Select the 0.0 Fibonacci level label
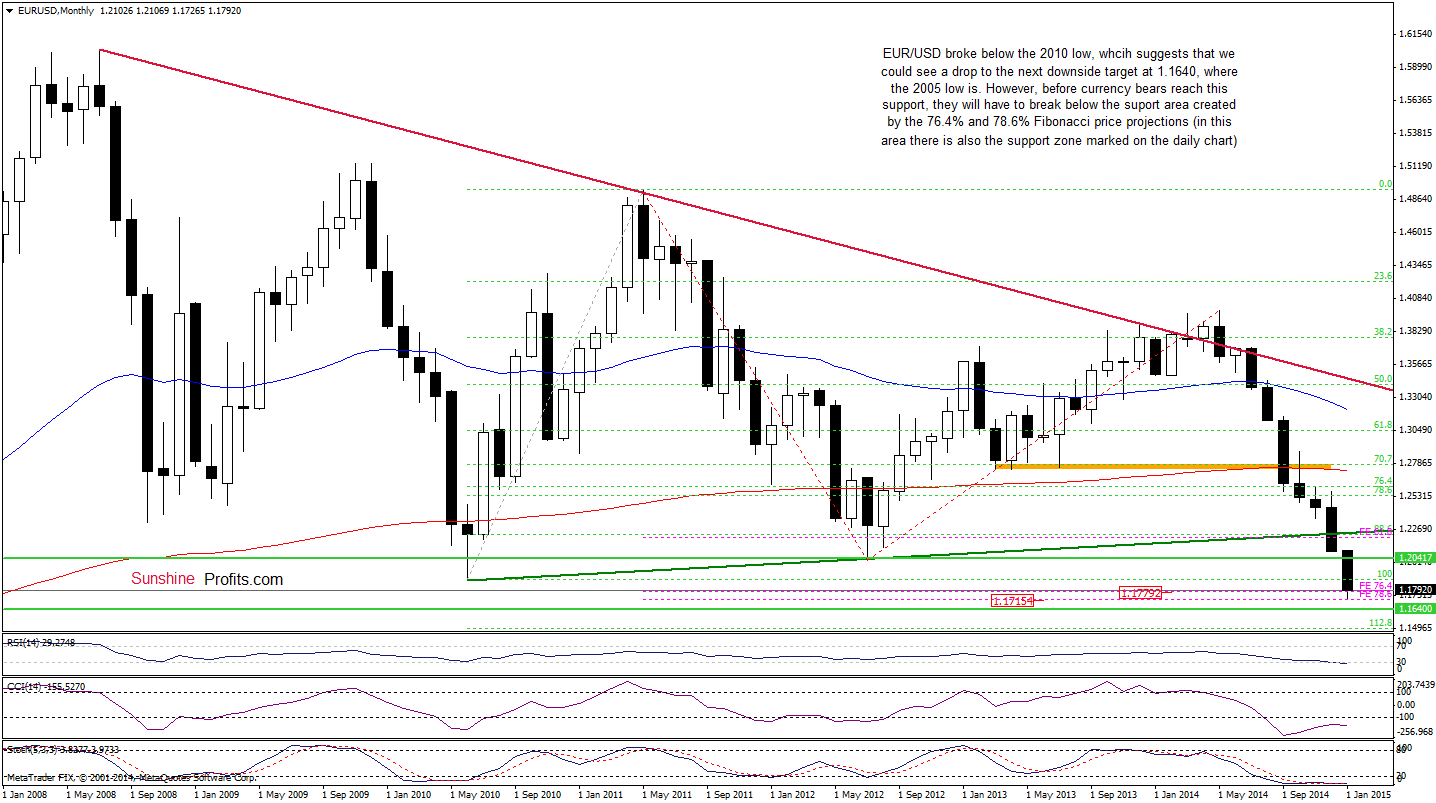Screen dimensions: 1436x803 (x=1386, y=184)
